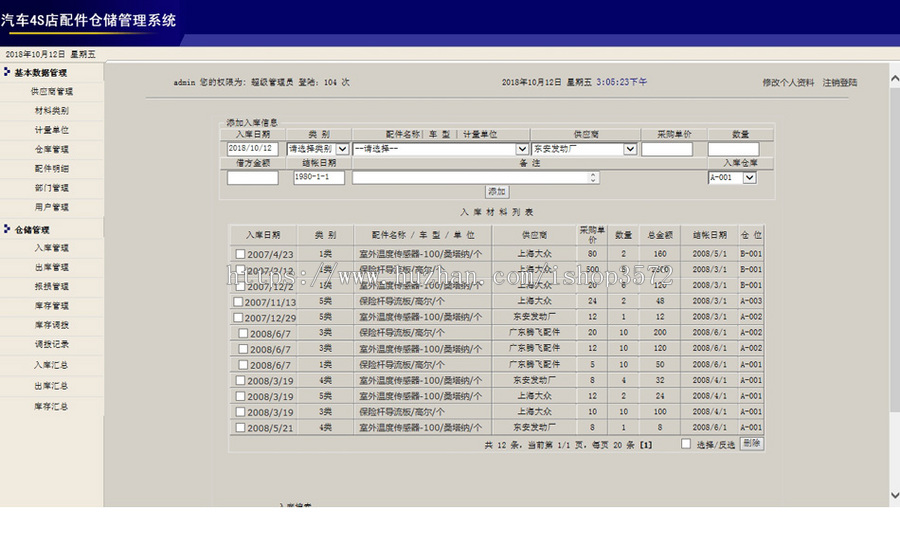
Task: Click the 数量 input field
Action: tap(733, 149)
